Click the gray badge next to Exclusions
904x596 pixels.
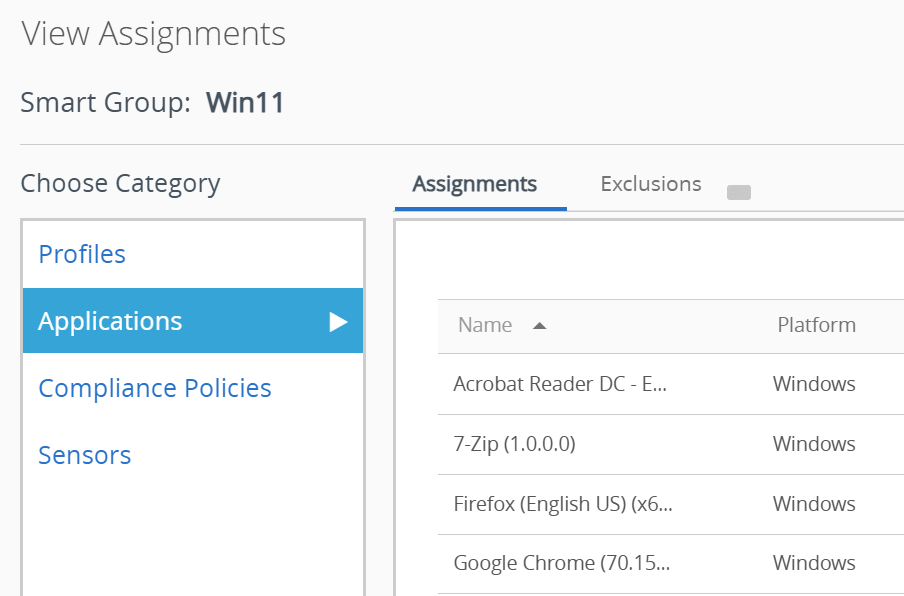point(738,192)
